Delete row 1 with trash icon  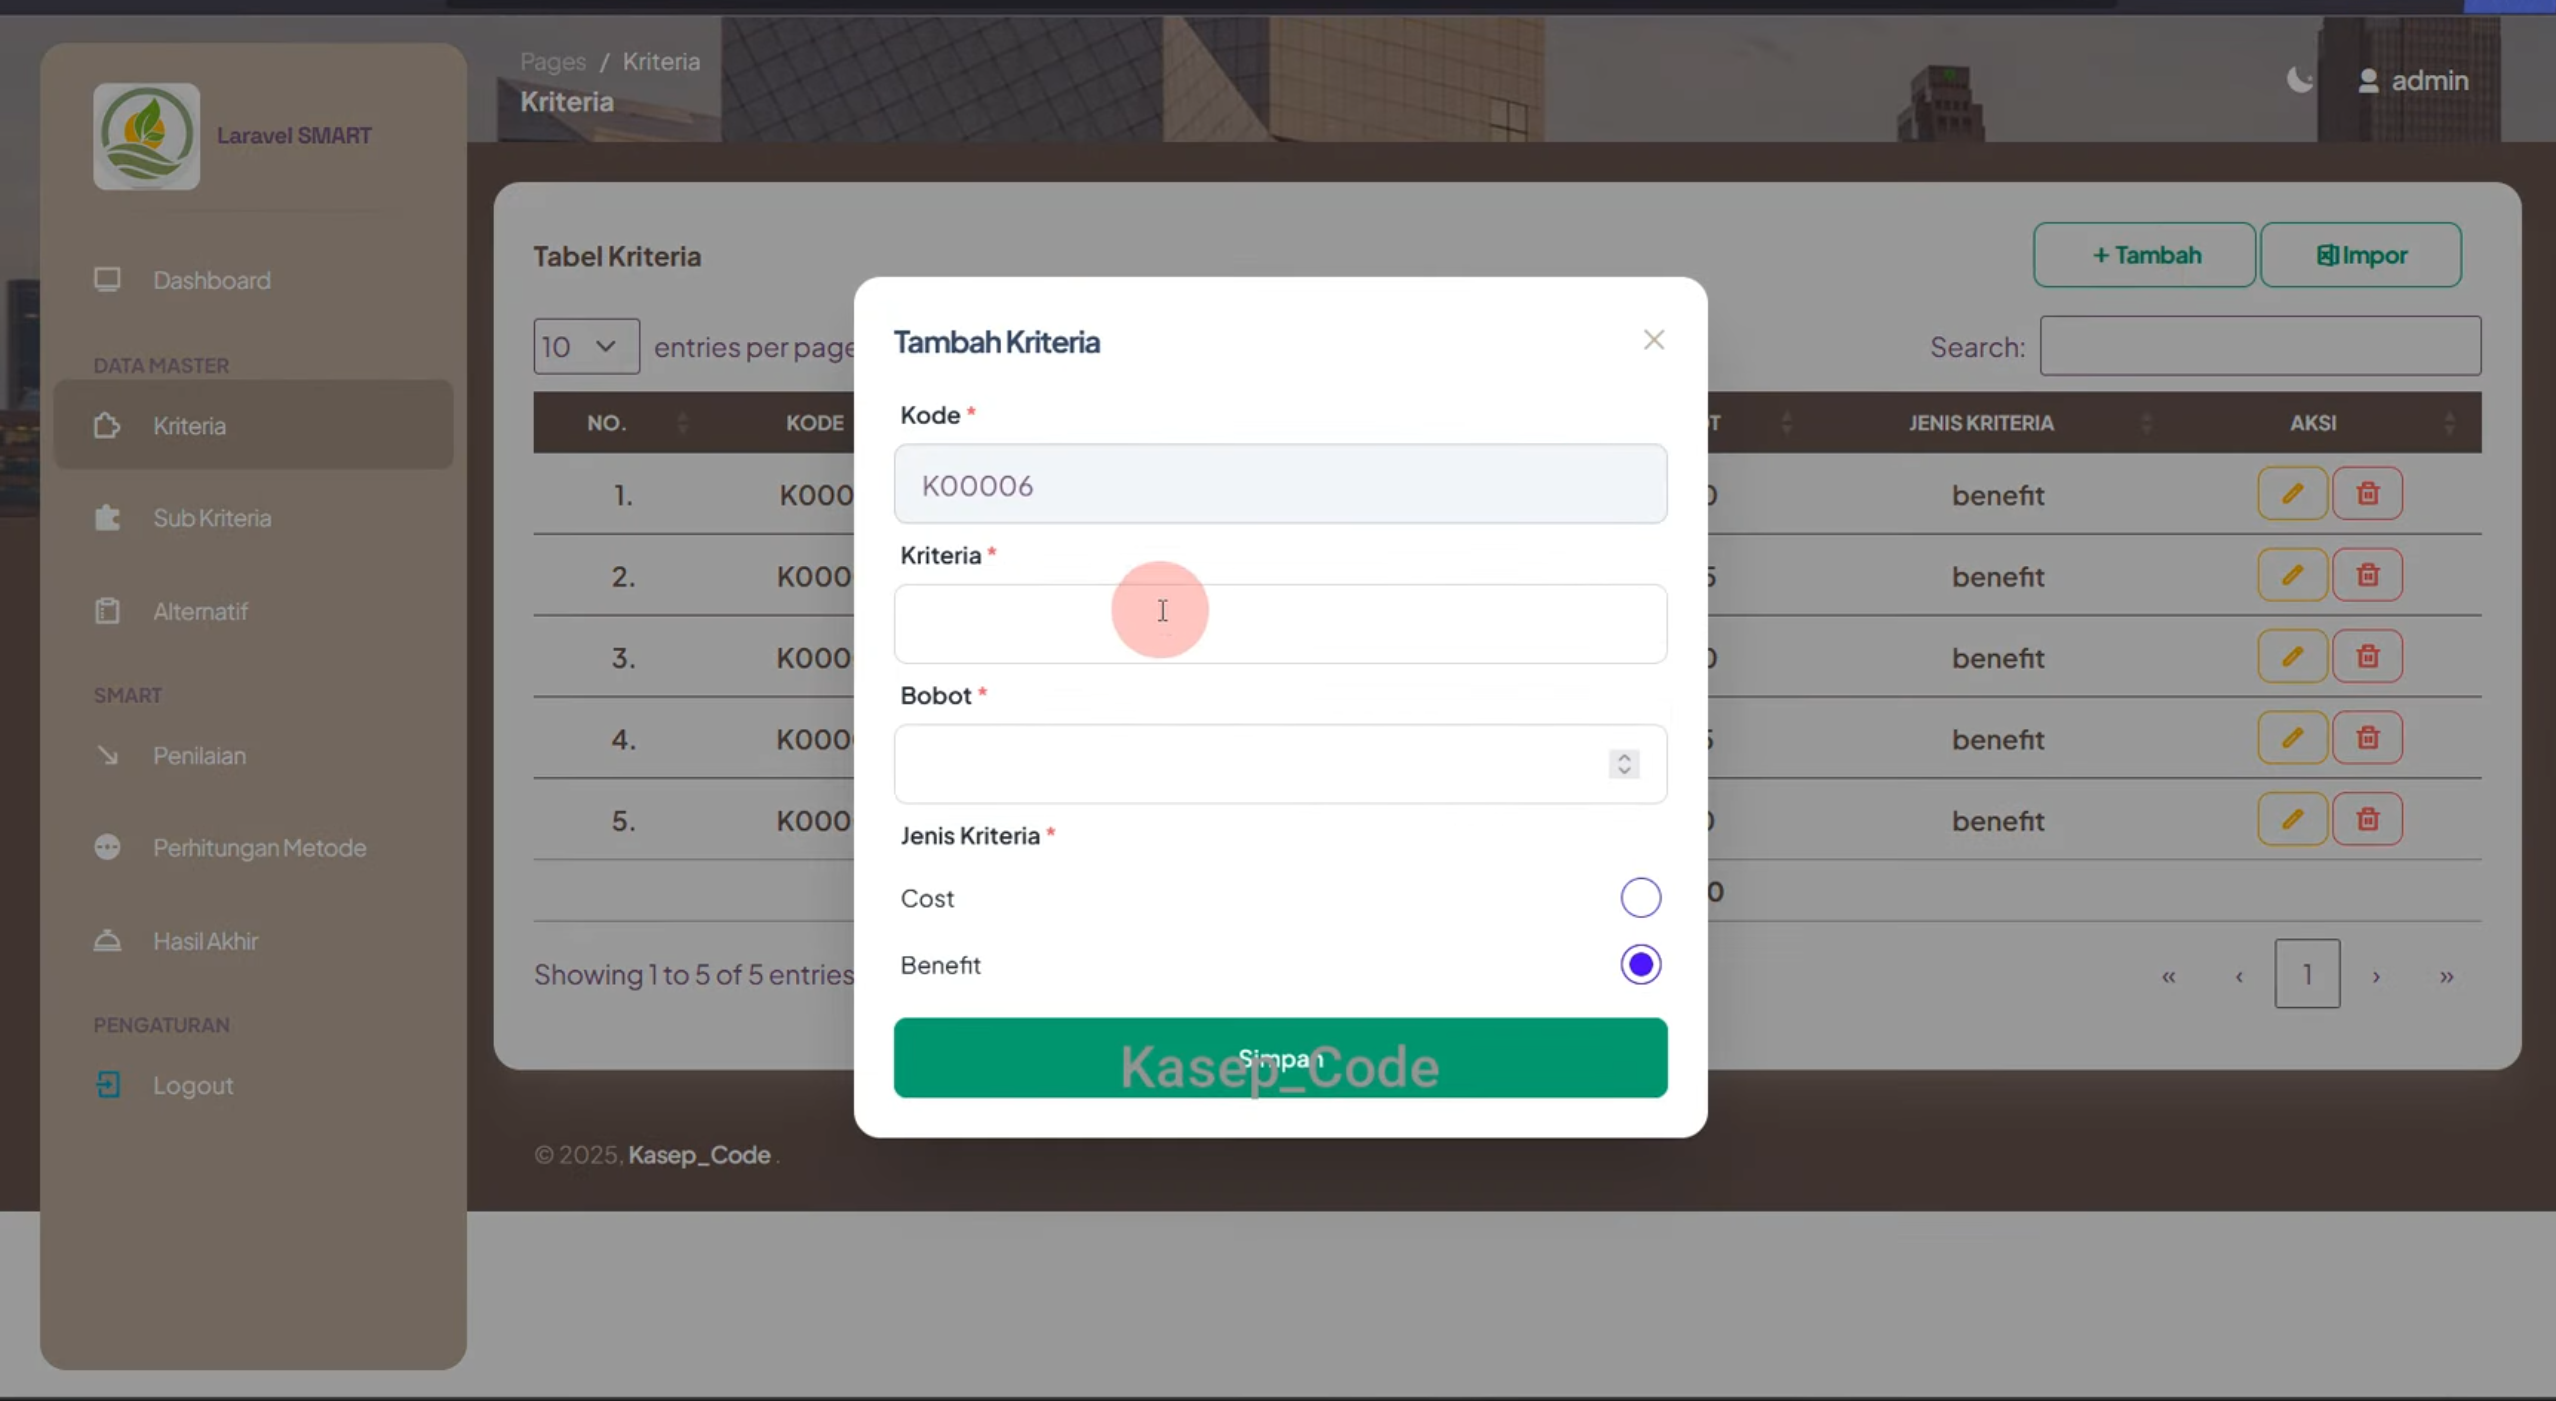coord(2367,494)
